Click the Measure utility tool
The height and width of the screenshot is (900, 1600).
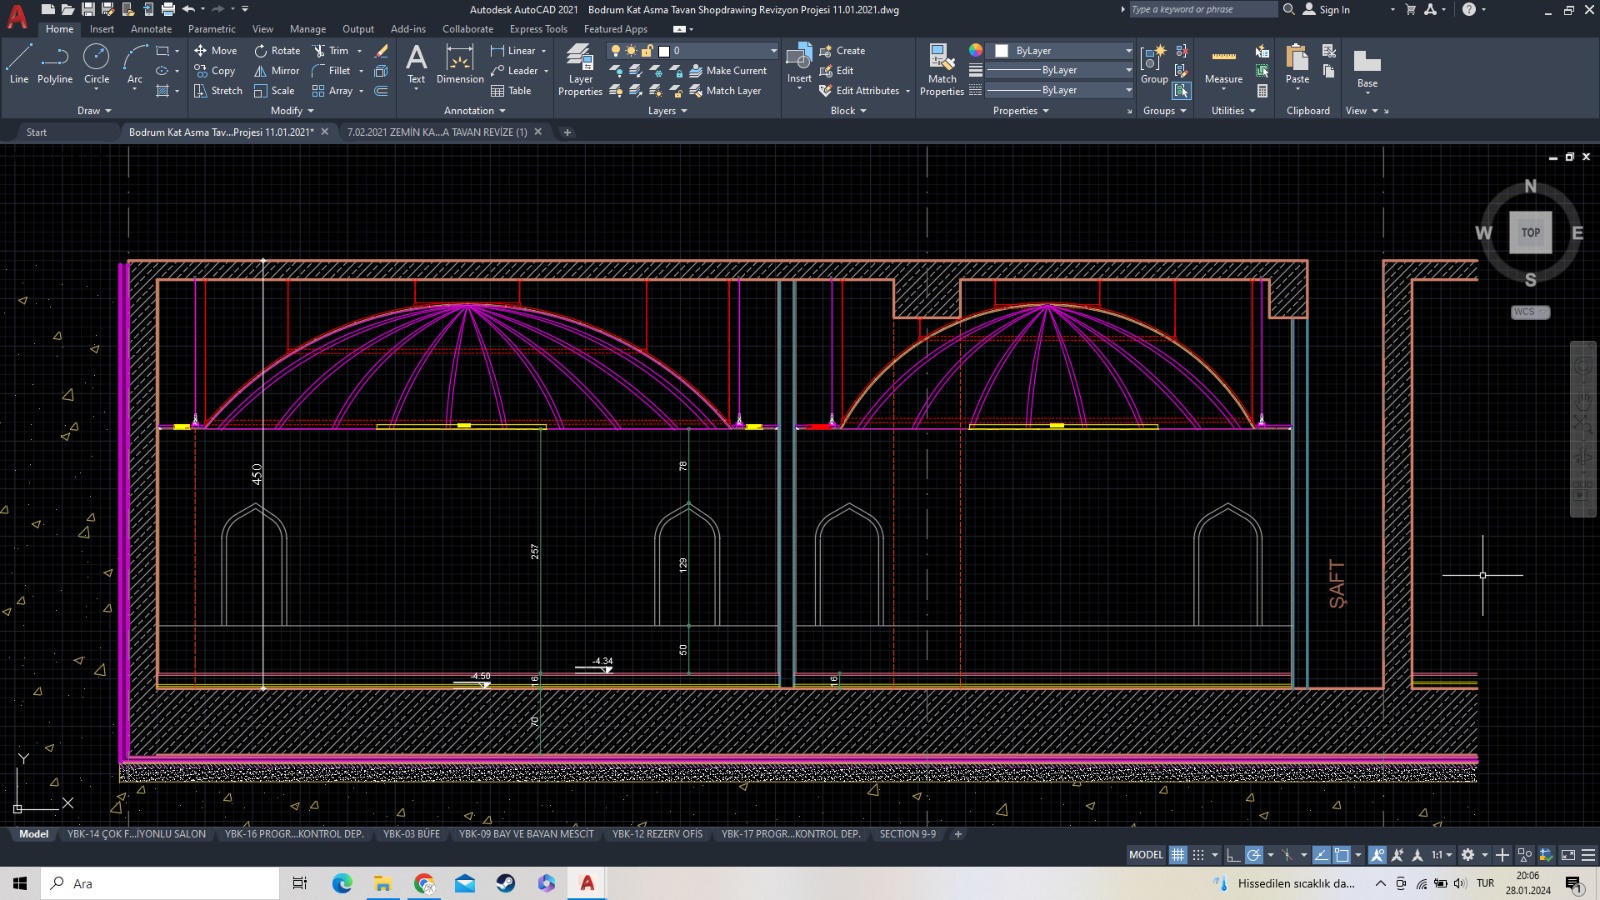[x=1223, y=66]
